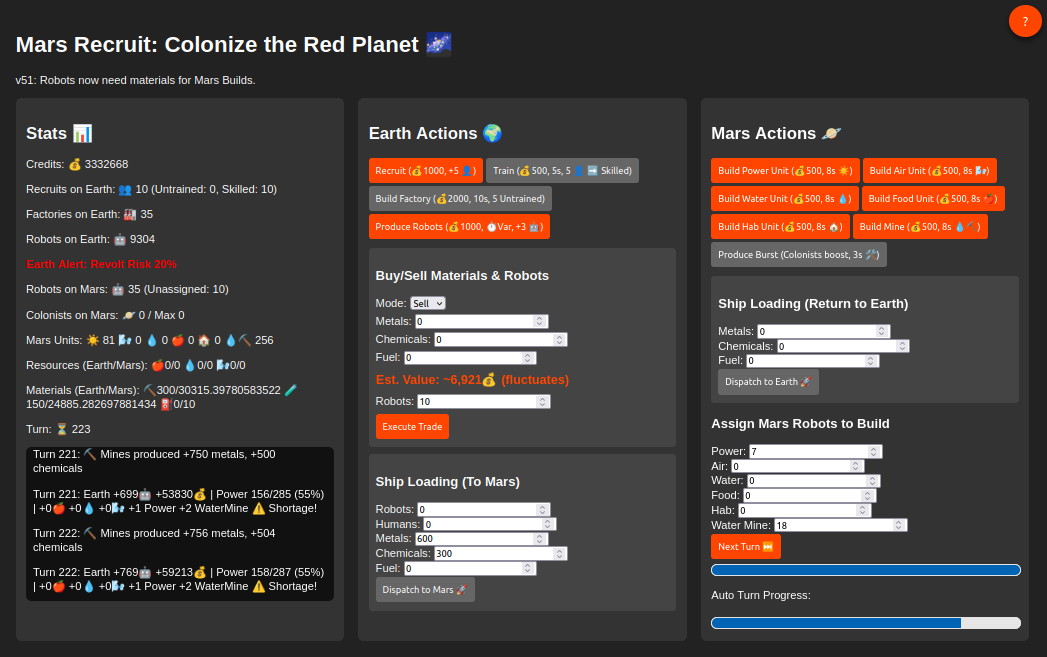The height and width of the screenshot is (657, 1047).
Task: Click the Produce Burst battery action
Action: 798,253
